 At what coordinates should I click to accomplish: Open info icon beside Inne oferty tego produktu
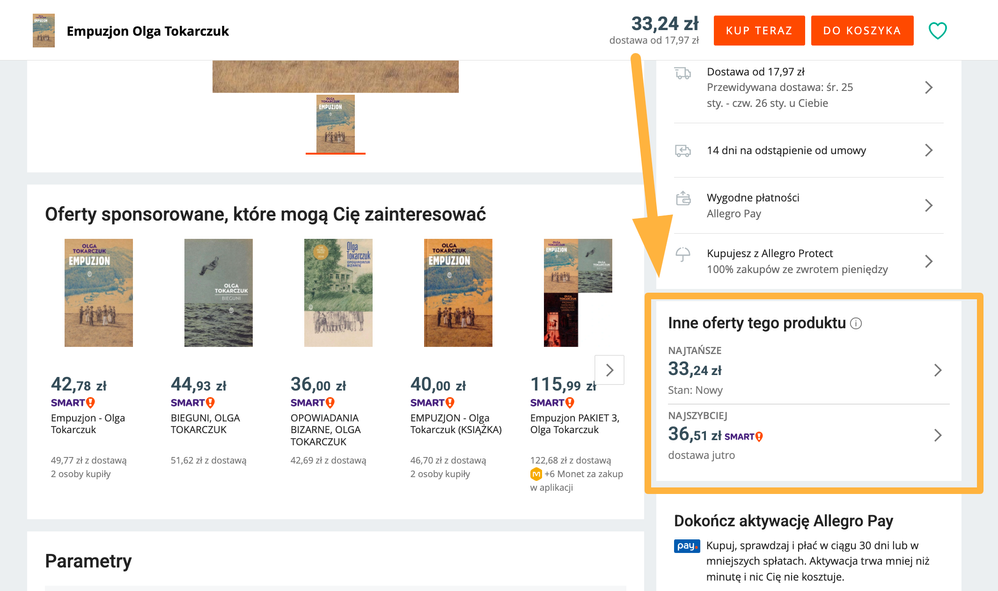[856, 323]
